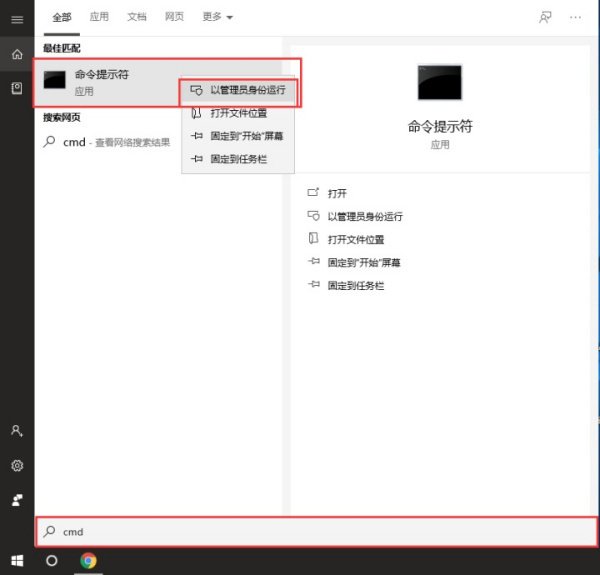
Task: Open the Settings gear in sidebar
Action: click(17, 466)
